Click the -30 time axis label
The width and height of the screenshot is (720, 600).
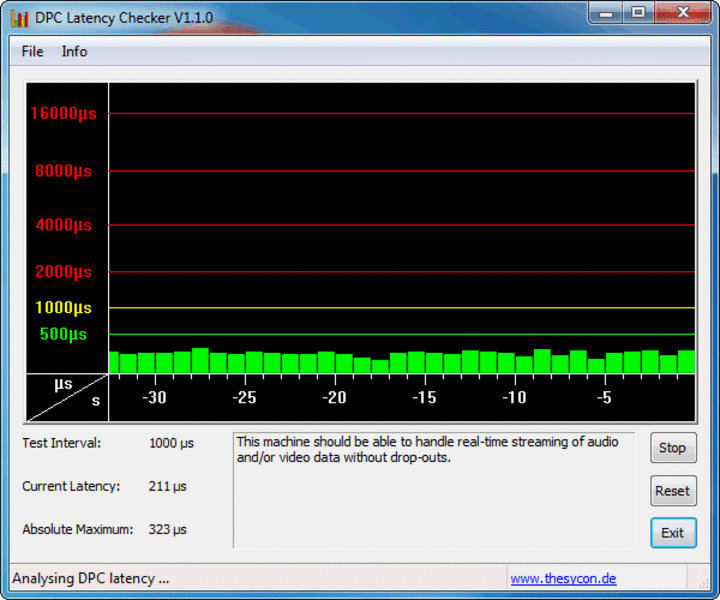click(x=154, y=398)
